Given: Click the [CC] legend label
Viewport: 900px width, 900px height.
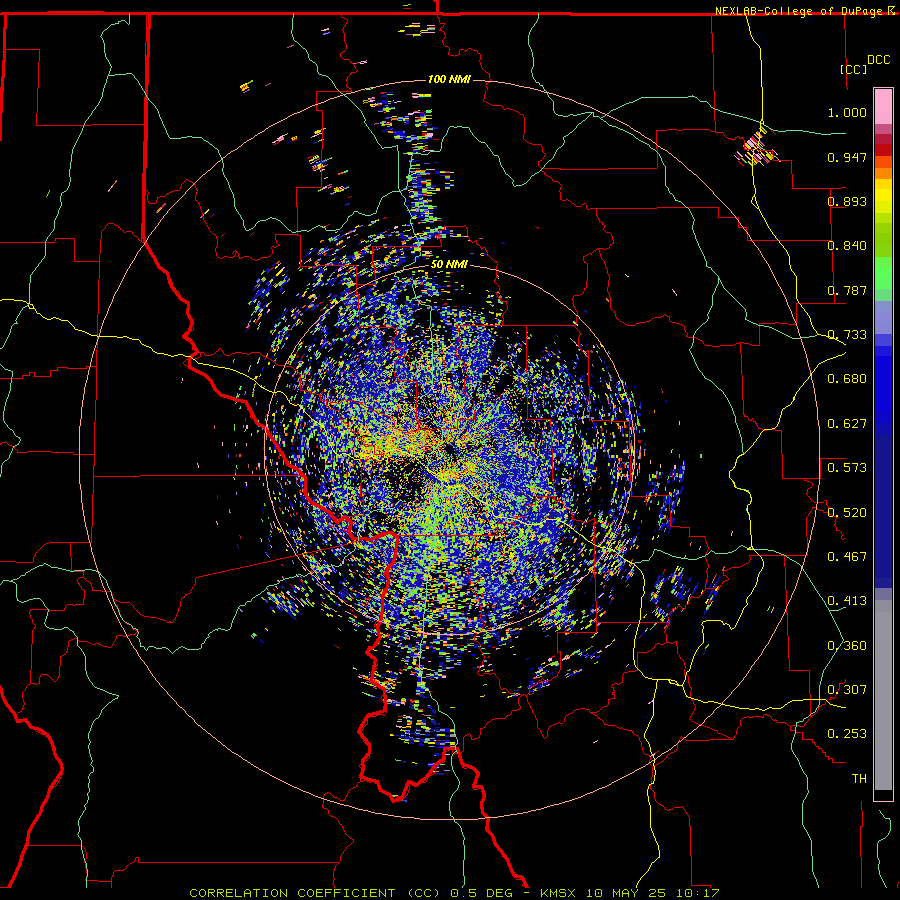Looking at the screenshot, I should click(x=853, y=69).
